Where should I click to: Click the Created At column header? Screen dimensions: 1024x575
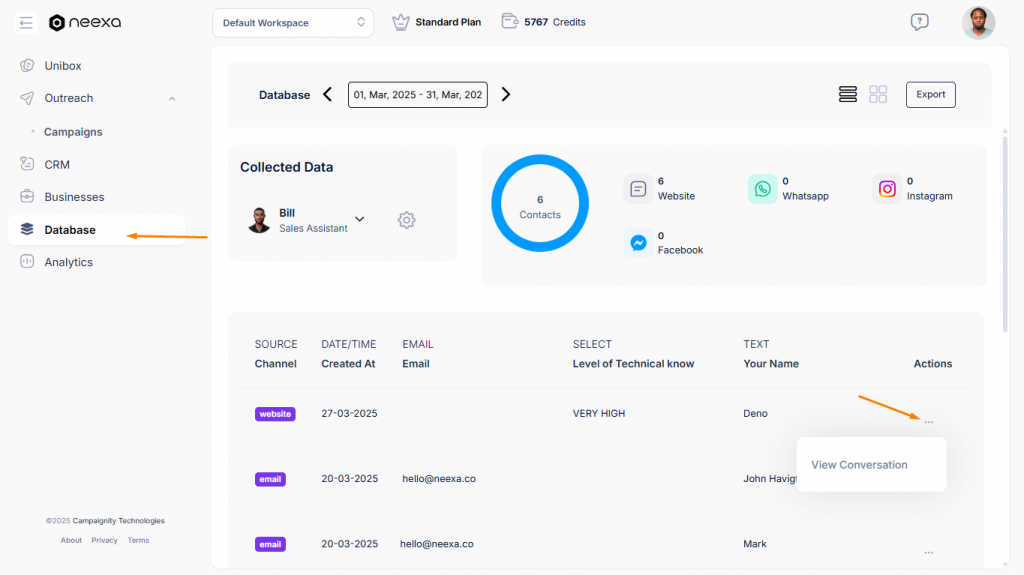tap(348, 364)
